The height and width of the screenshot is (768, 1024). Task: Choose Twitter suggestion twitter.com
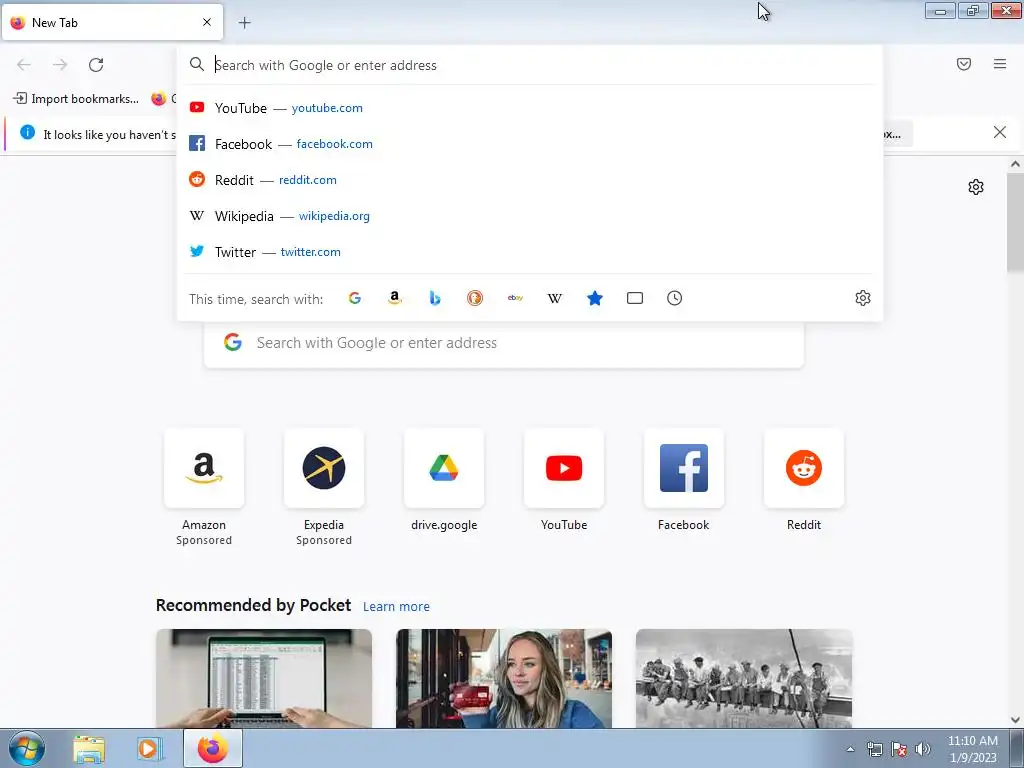[530, 251]
